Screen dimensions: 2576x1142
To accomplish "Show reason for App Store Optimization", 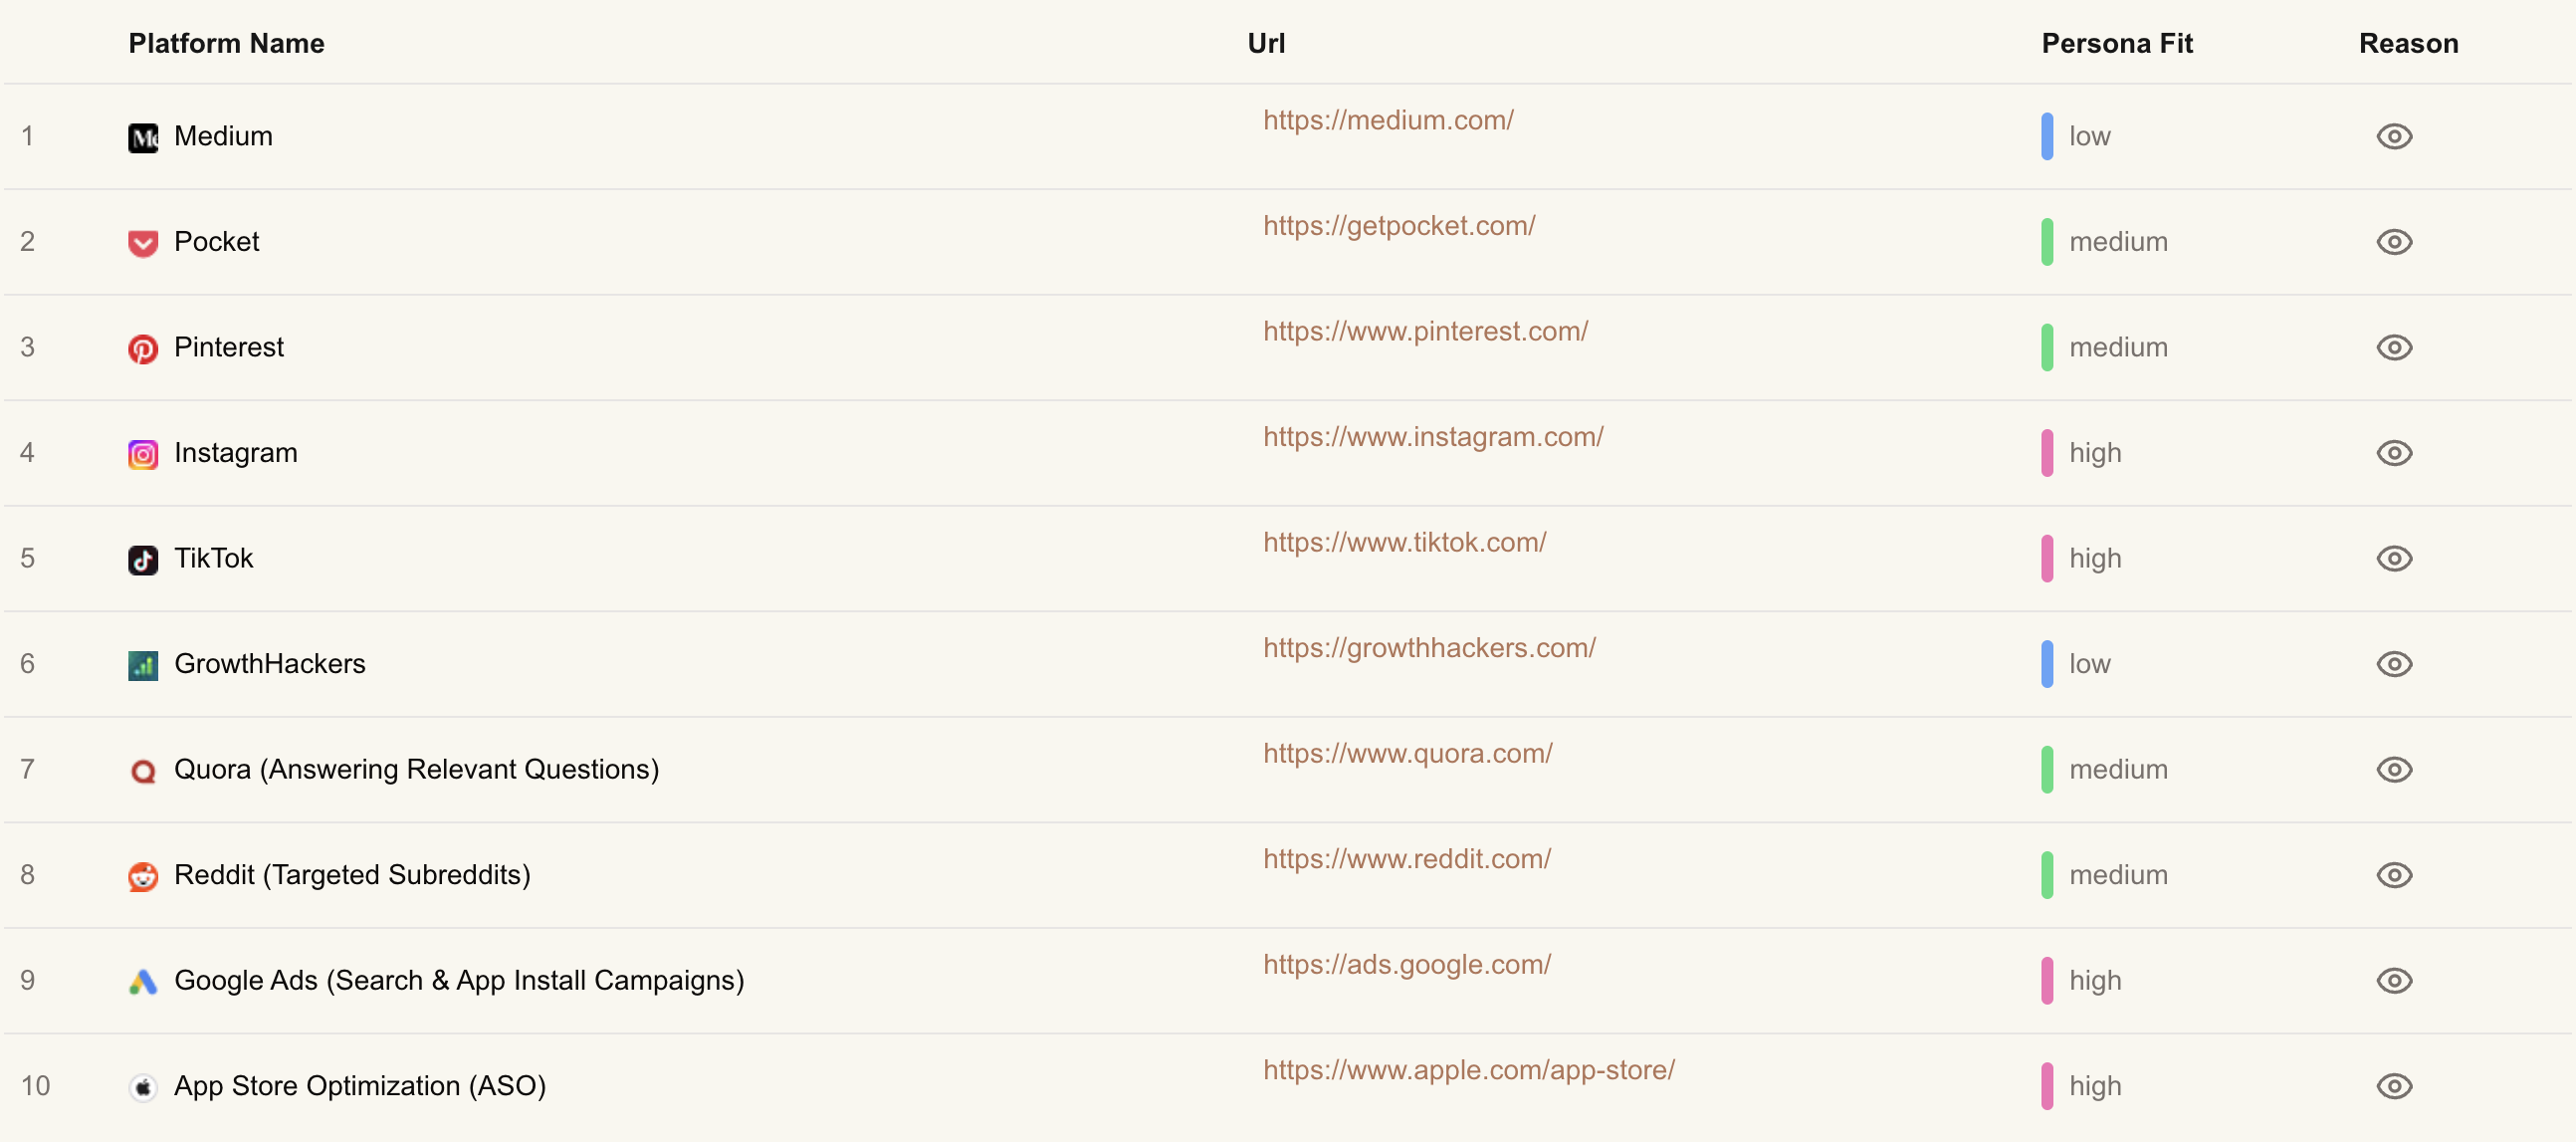I will point(2394,1086).
